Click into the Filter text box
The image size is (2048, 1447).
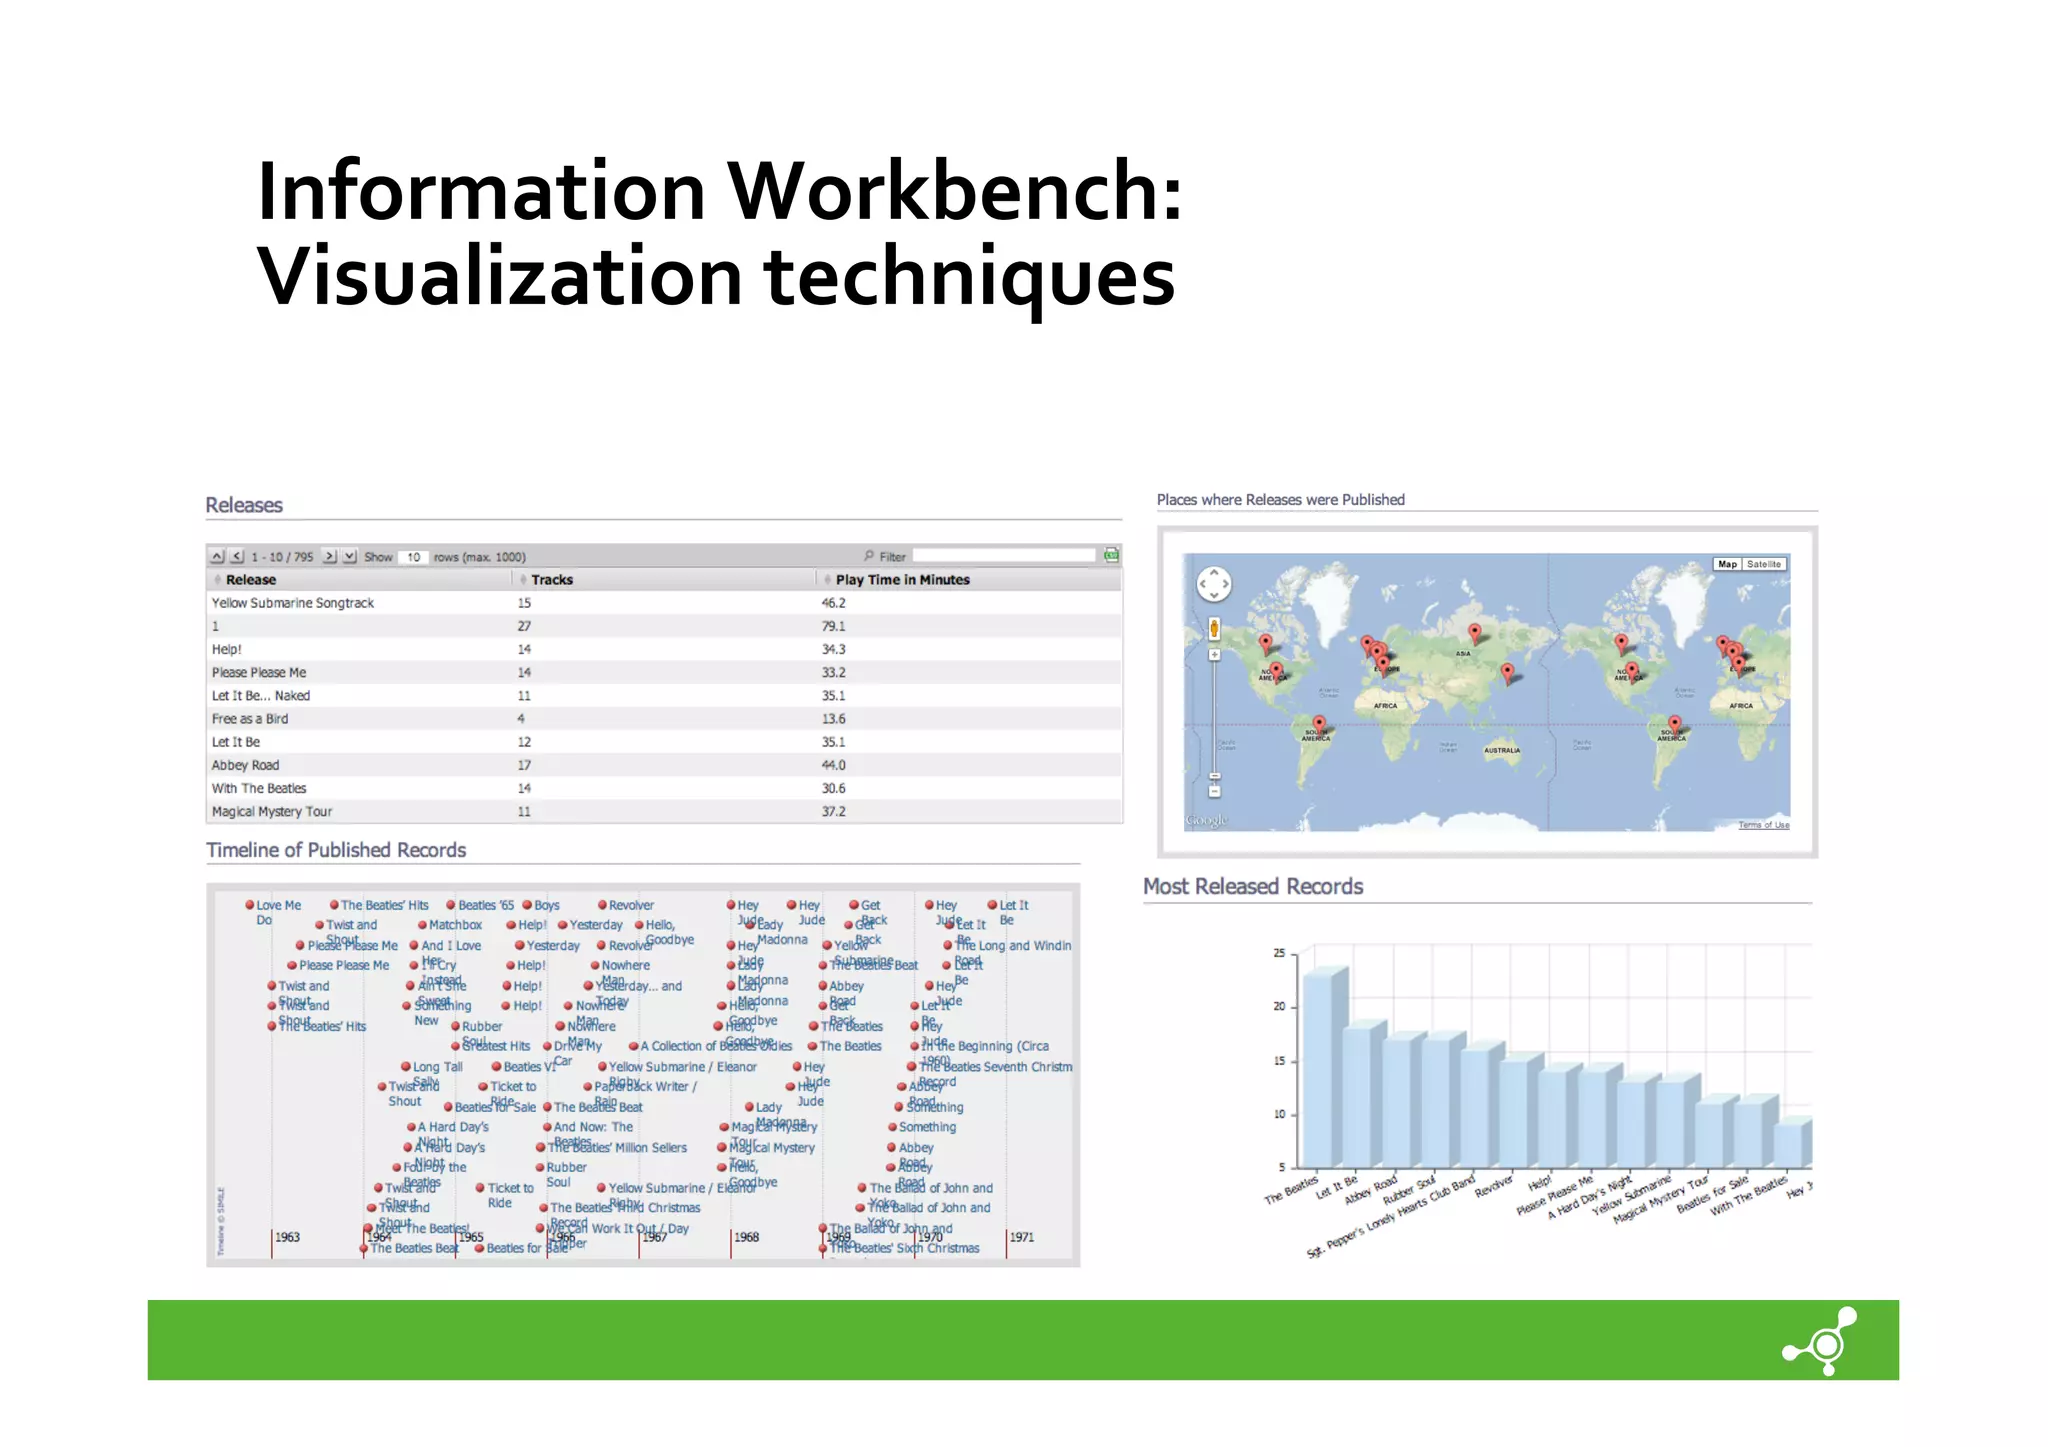pos(1003,555)
